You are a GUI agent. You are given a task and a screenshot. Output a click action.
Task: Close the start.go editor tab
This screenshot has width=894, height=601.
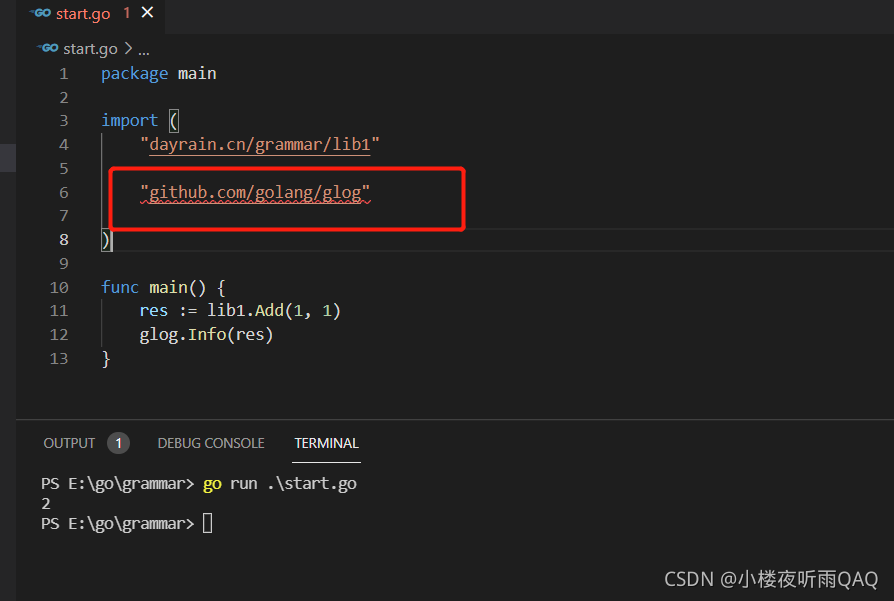click(x=148, y=13)
